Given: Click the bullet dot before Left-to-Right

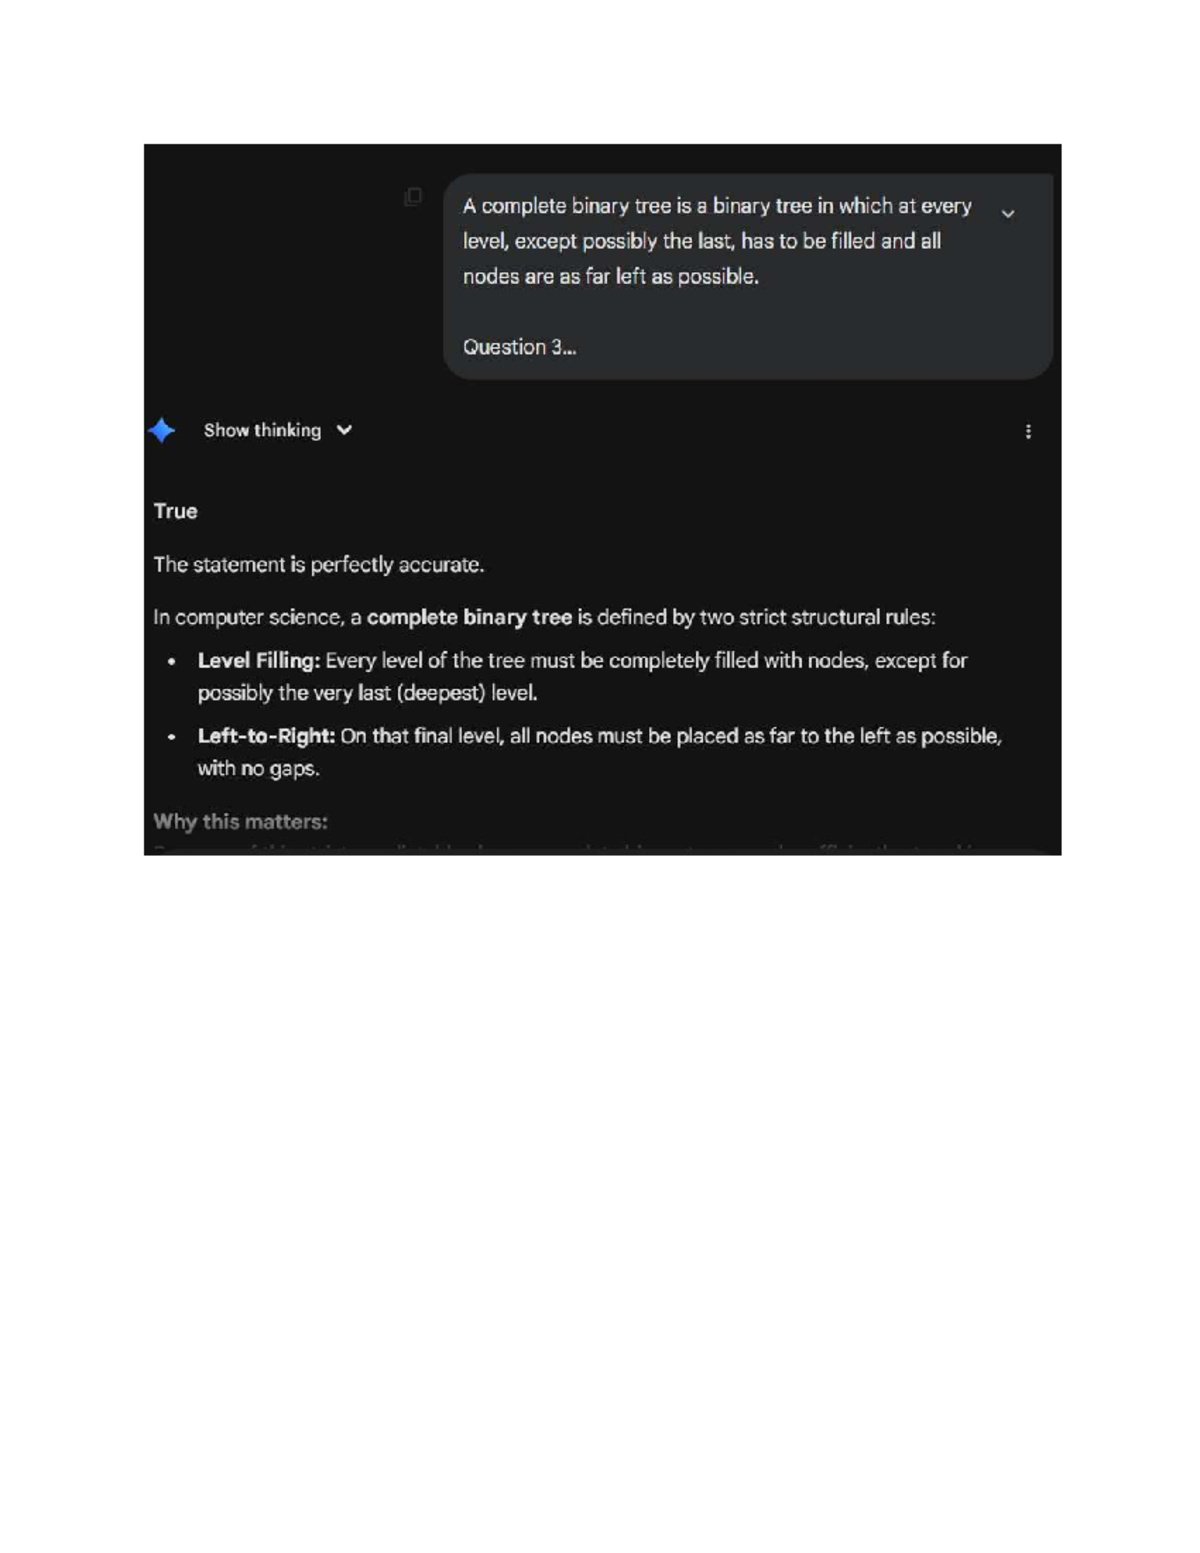Looking at the screenshot, I should (x=172, y=737).
